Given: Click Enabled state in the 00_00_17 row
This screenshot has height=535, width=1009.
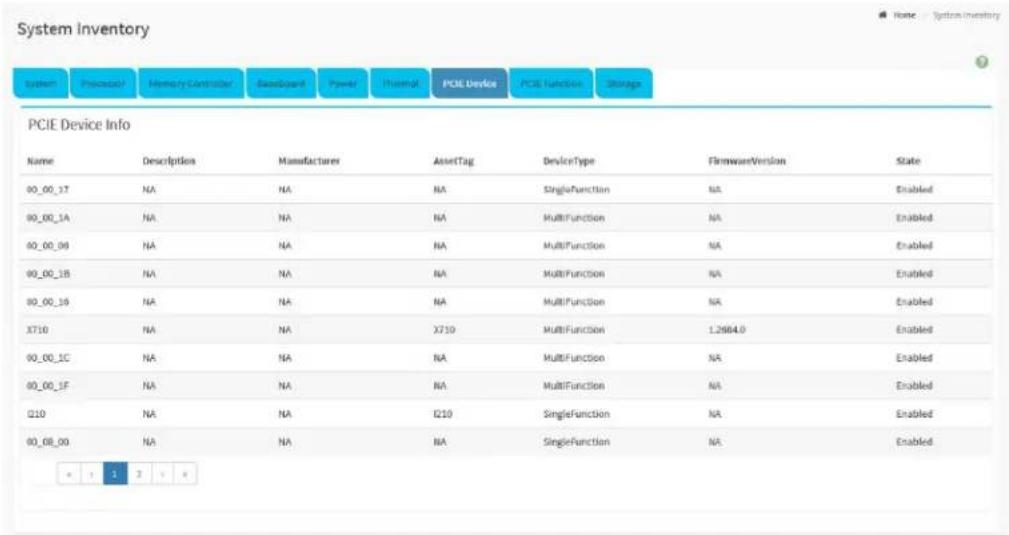Looking at the screenshot, I should [x=914, y=190].
